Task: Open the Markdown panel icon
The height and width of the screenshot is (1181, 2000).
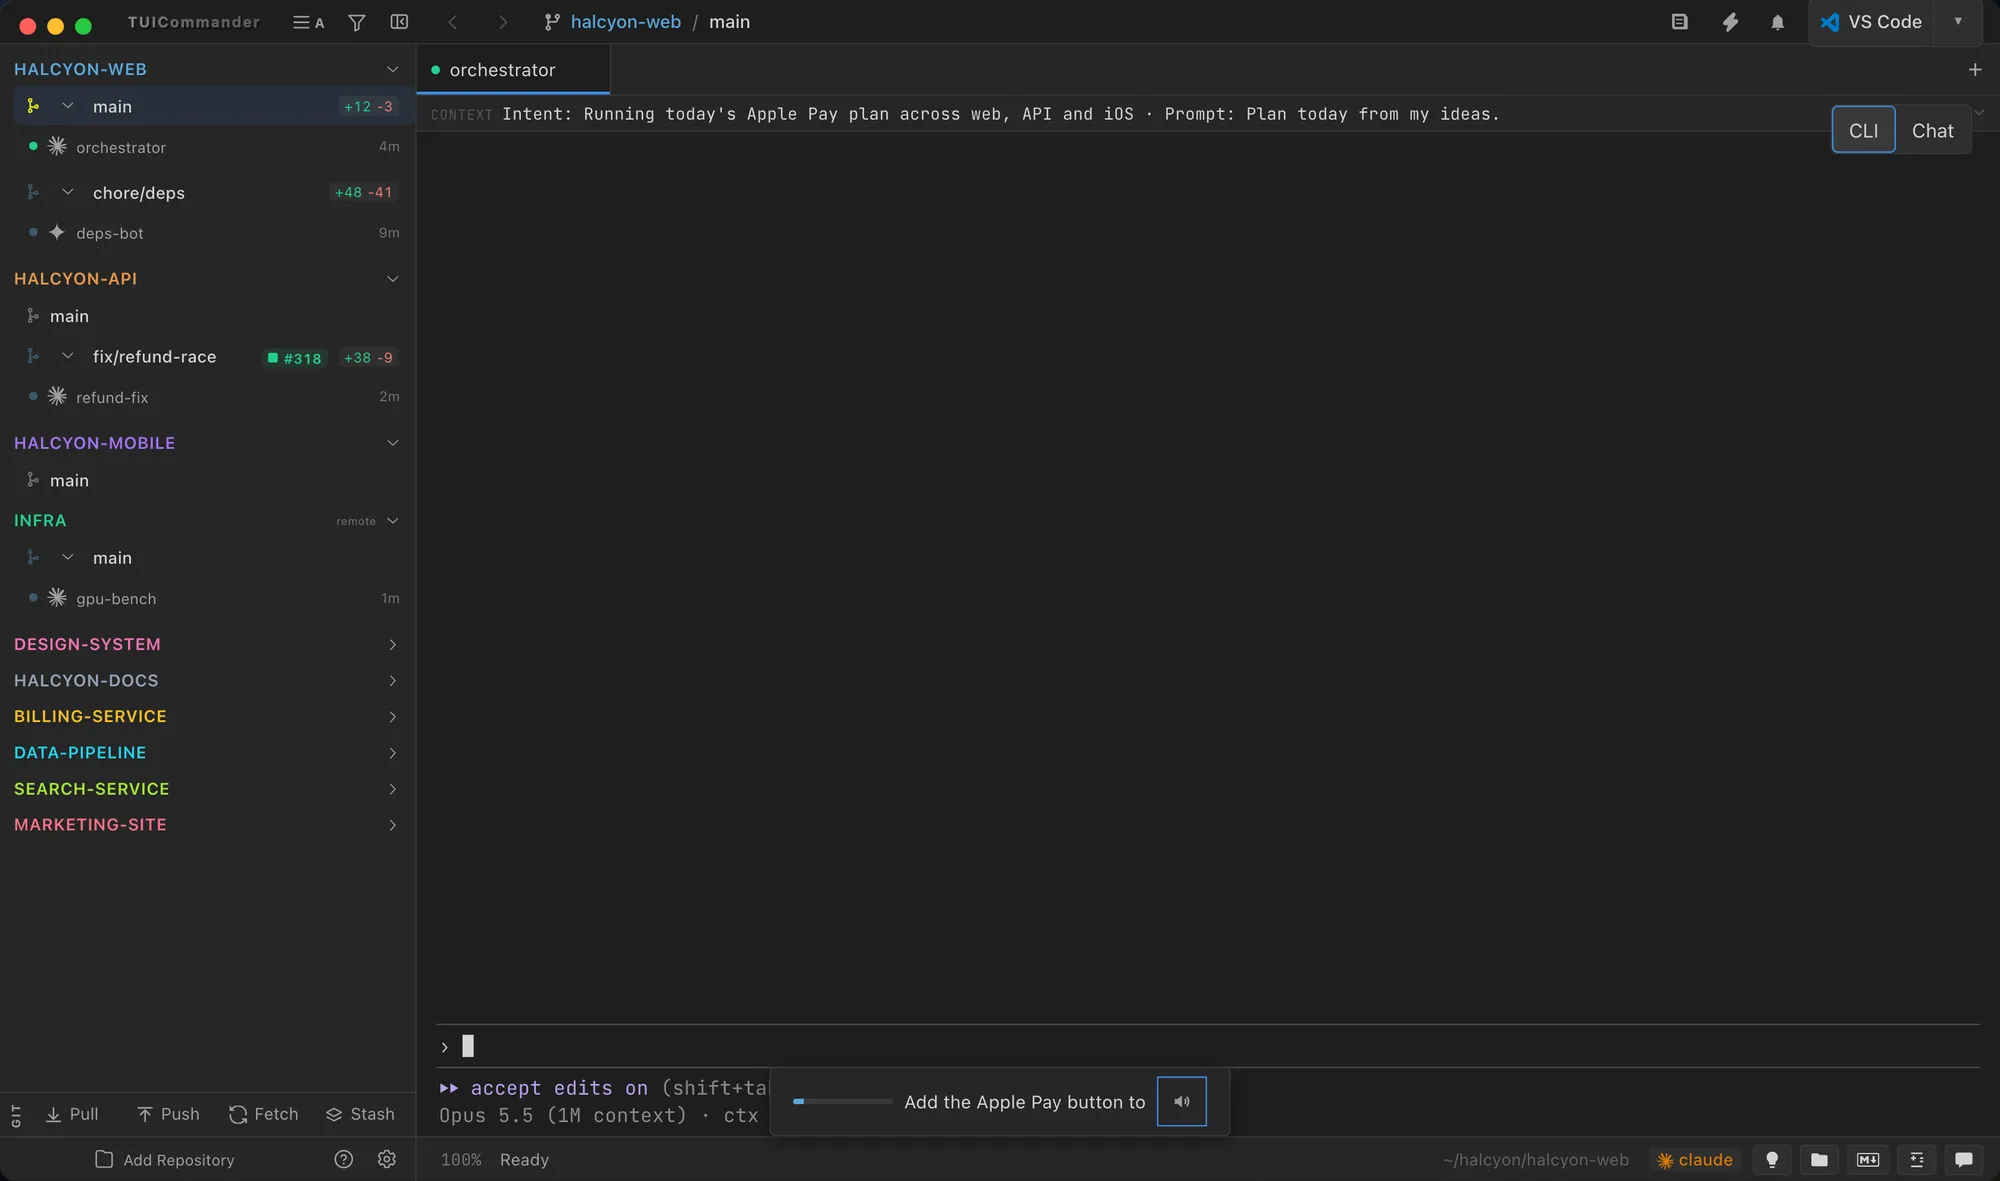Action: (1868, 1160)
